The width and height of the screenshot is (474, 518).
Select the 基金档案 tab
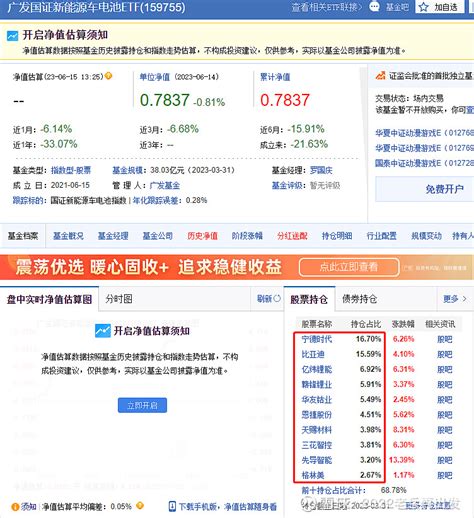[x=23, y=236]
